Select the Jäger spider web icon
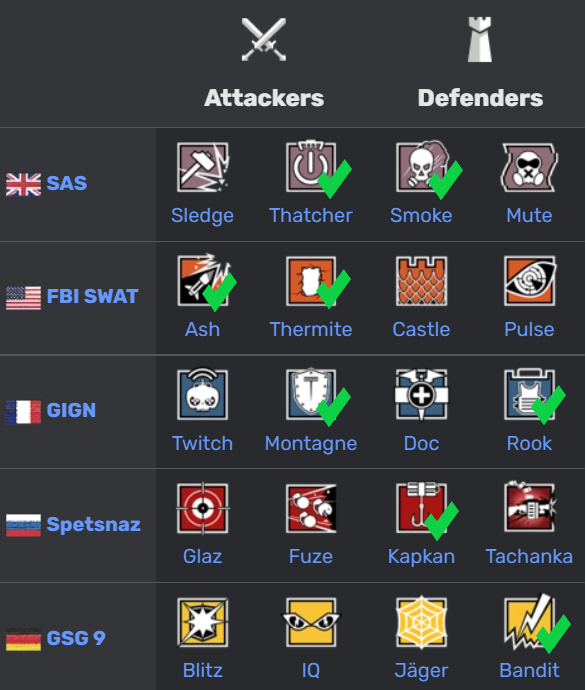The image size is (587, 690). click(422, 622)
